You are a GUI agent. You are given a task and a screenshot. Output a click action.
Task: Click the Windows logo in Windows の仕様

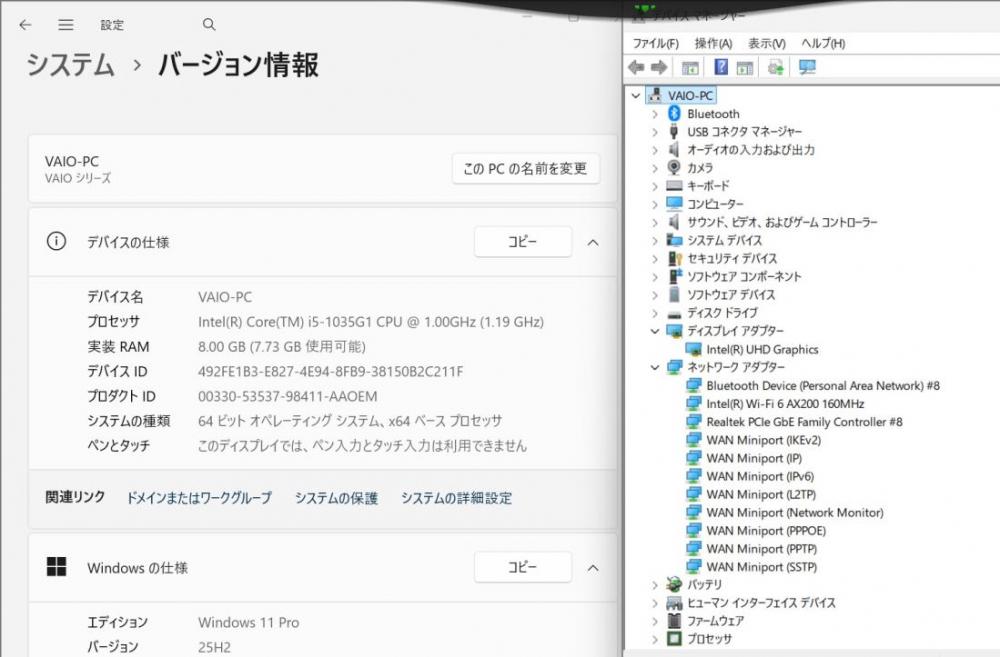pyautogui.click(x=56, y=566)
